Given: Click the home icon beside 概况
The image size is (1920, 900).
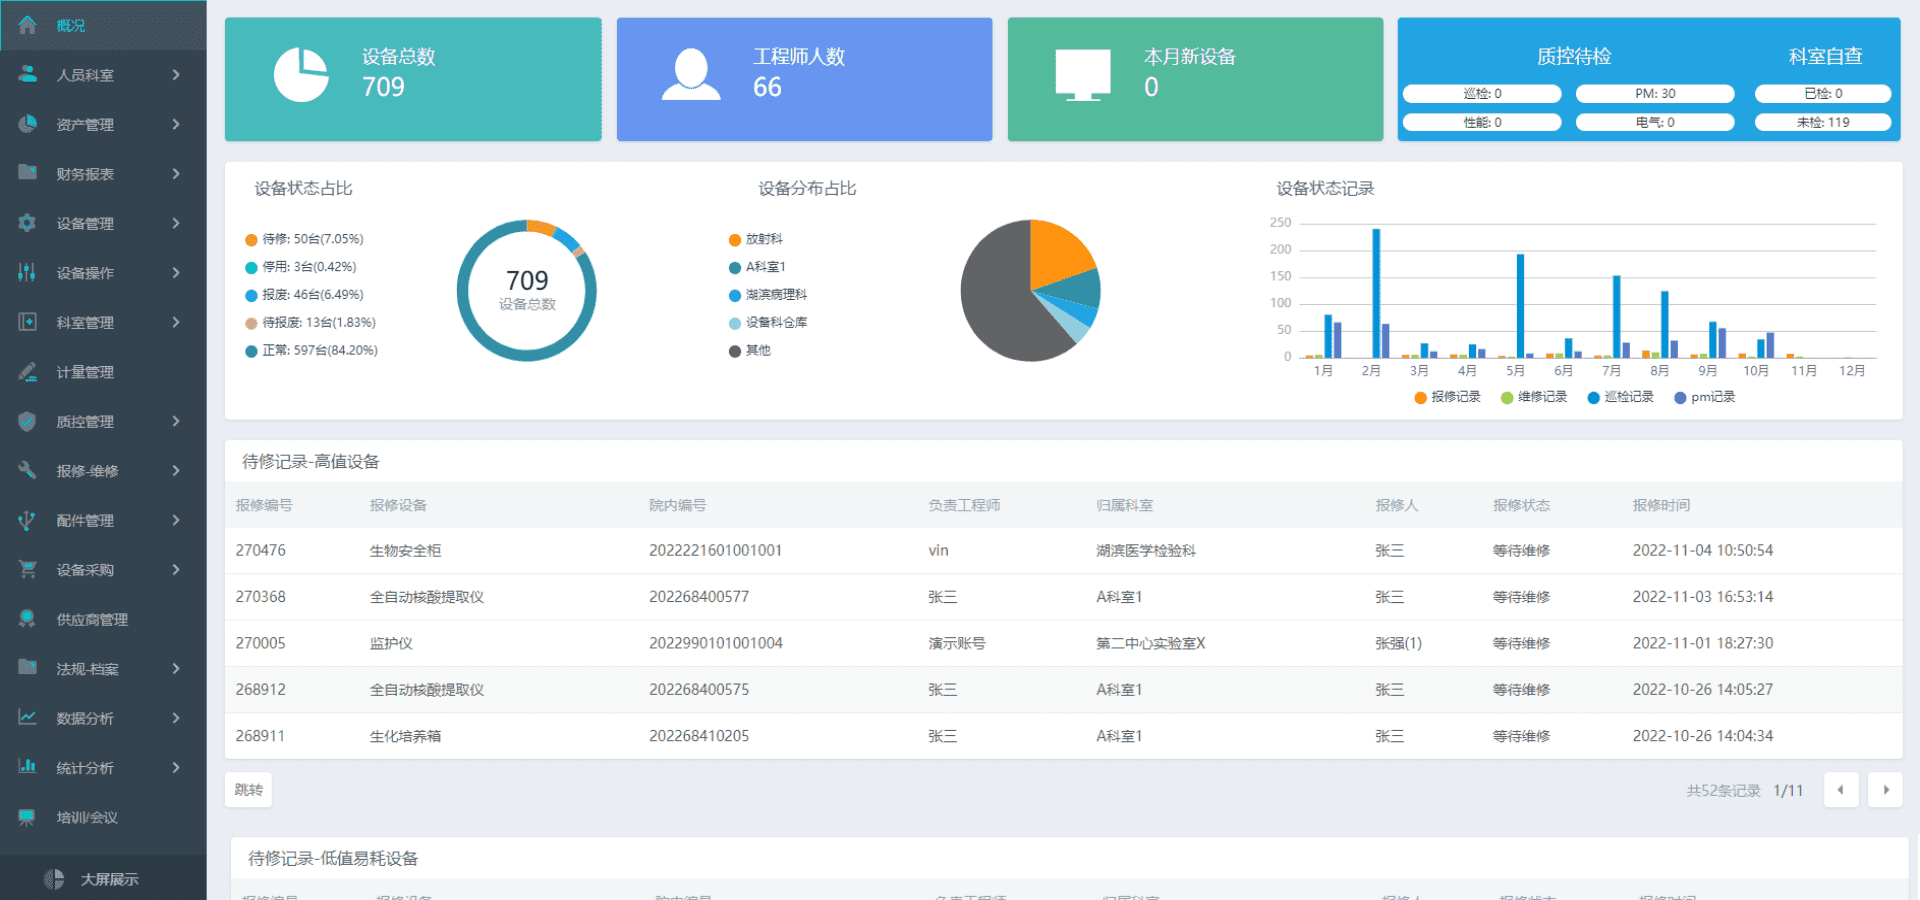Looking at the screenshot, I should click(x=27, y=25).
